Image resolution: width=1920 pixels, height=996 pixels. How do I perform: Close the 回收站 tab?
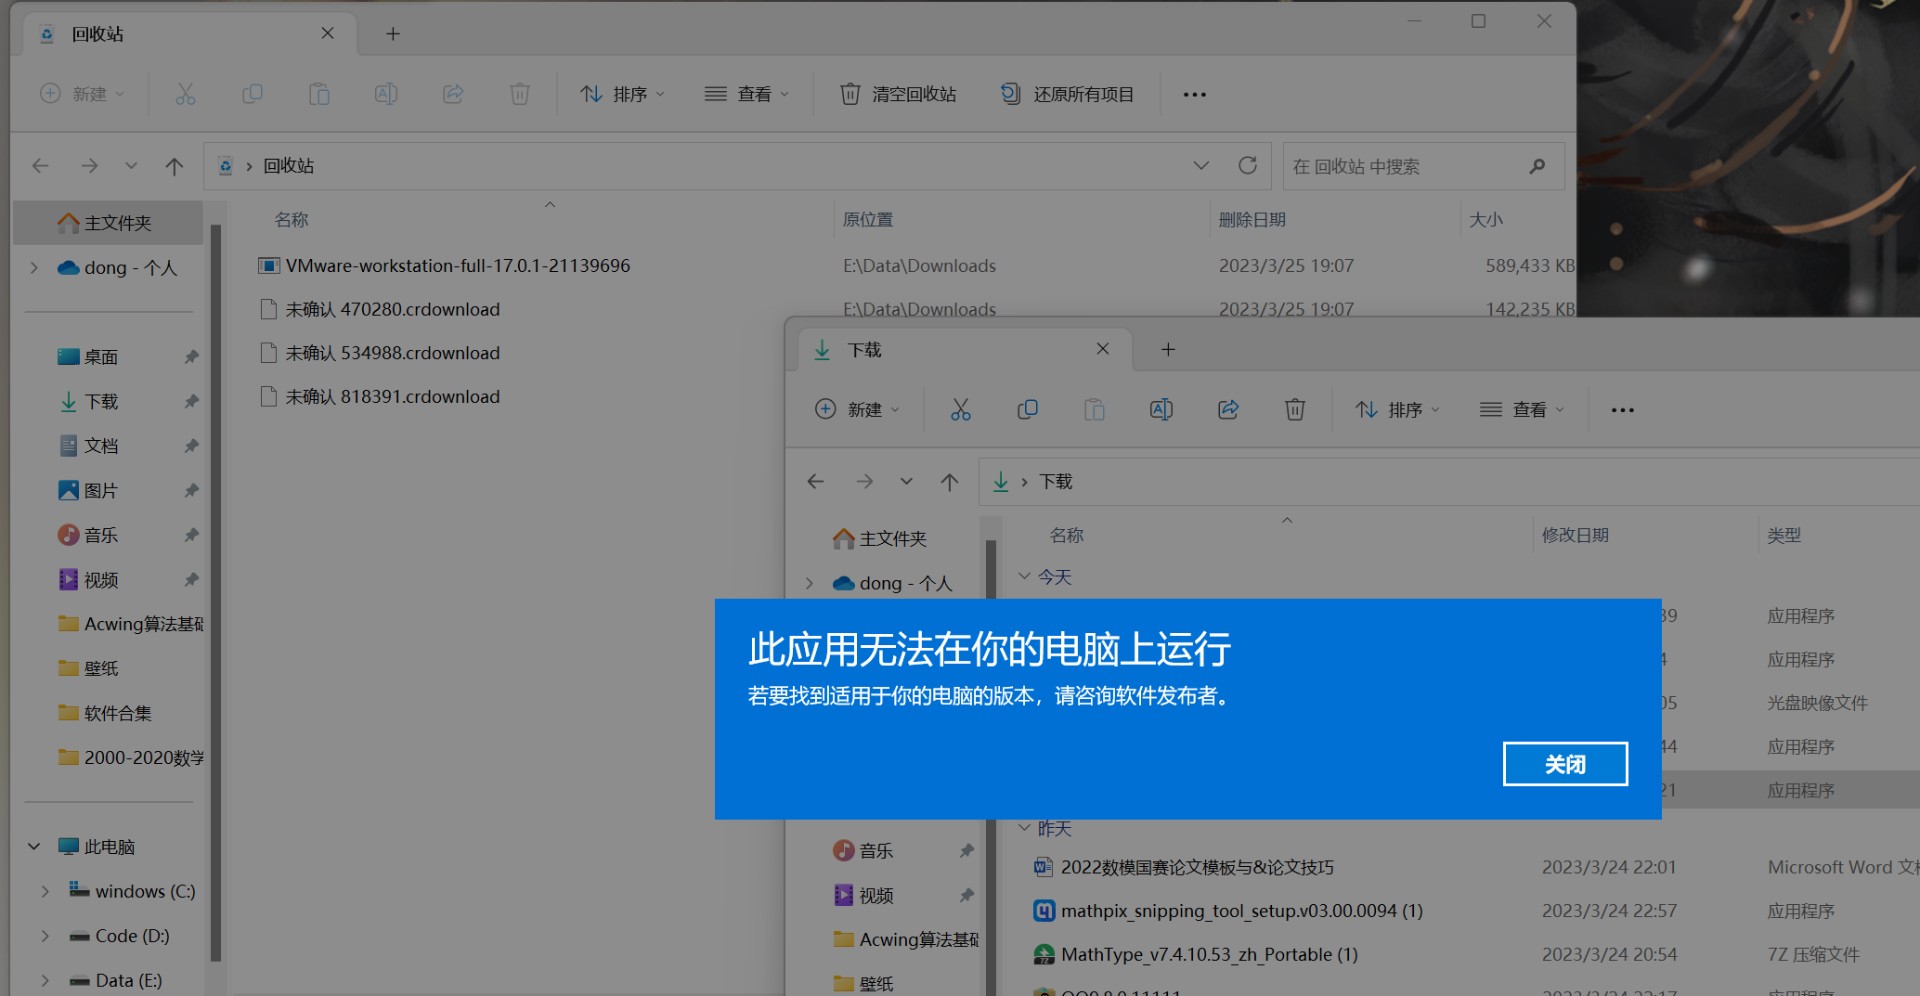click(x=327, y=34)
